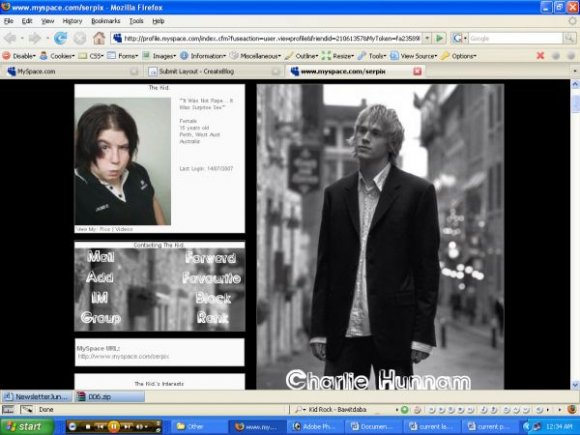Switch to the MySpace.com tab
The image size is (580, 435).
pos(71,71)
